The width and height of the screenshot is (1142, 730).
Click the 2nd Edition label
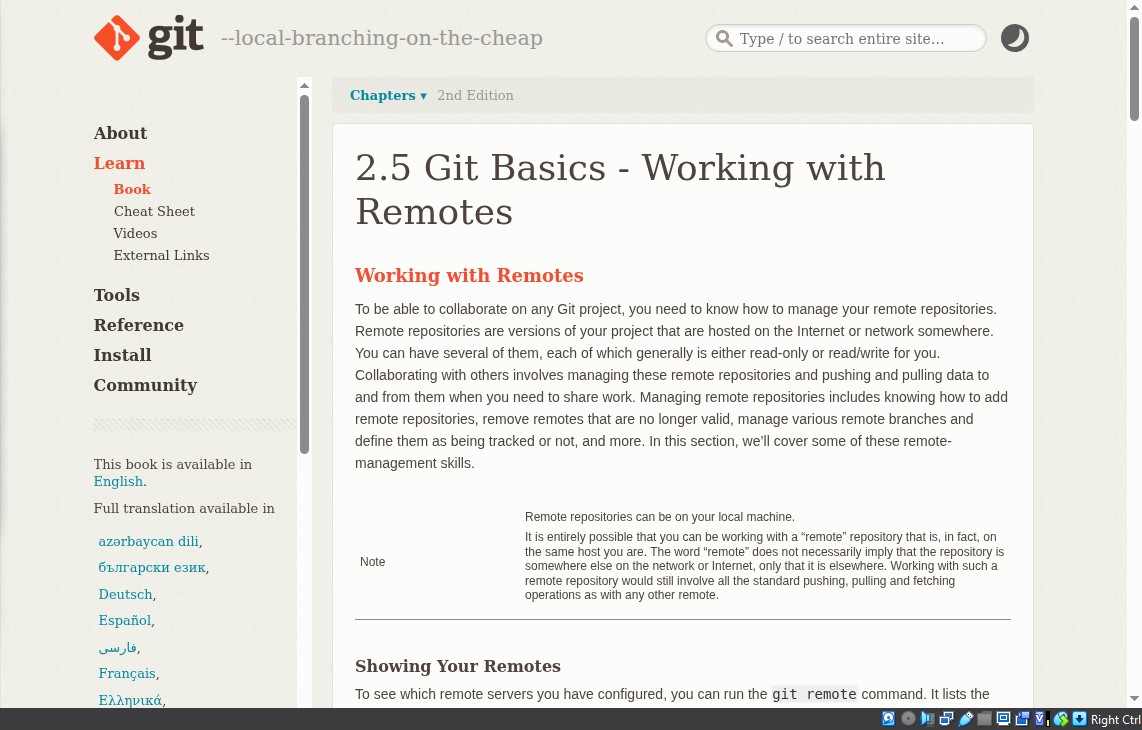coord(475,95)
